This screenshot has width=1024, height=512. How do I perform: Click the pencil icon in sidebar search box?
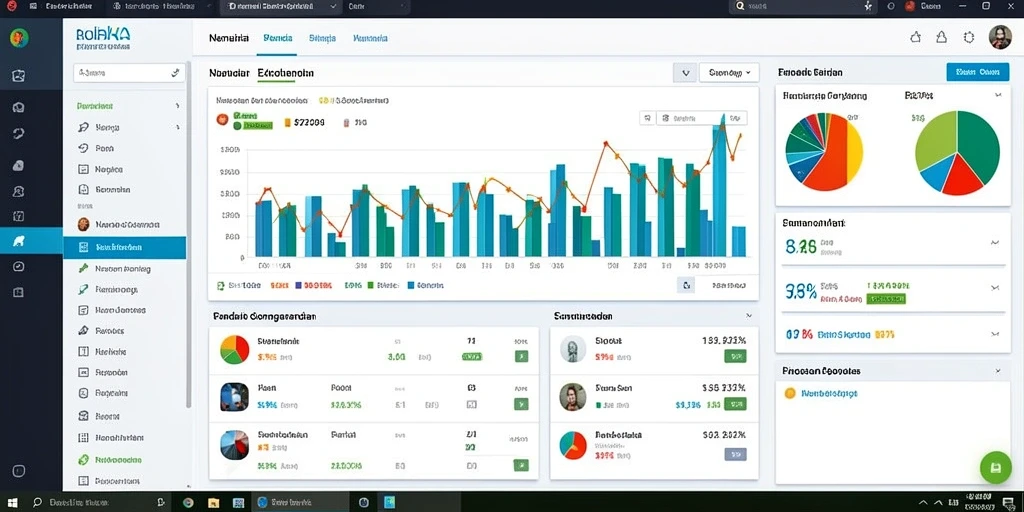175,73
